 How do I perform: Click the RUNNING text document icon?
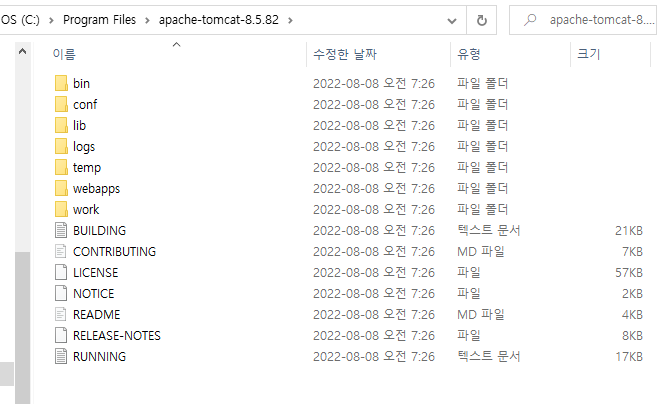[x=61, y=356]
